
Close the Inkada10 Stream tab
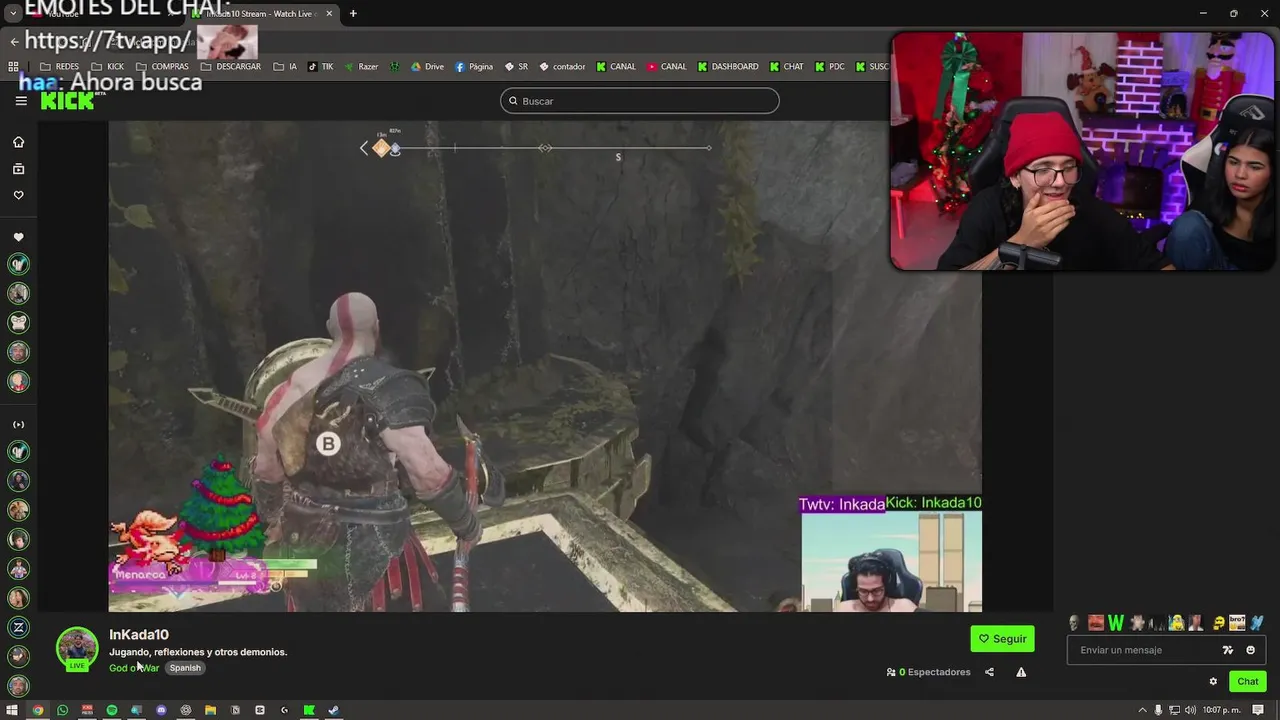click(329, 14)
